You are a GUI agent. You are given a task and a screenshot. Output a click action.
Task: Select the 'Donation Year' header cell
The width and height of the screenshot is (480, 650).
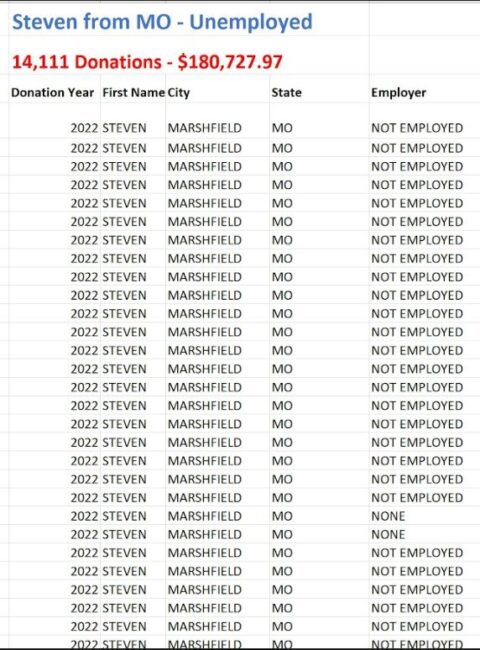[54, 92]
